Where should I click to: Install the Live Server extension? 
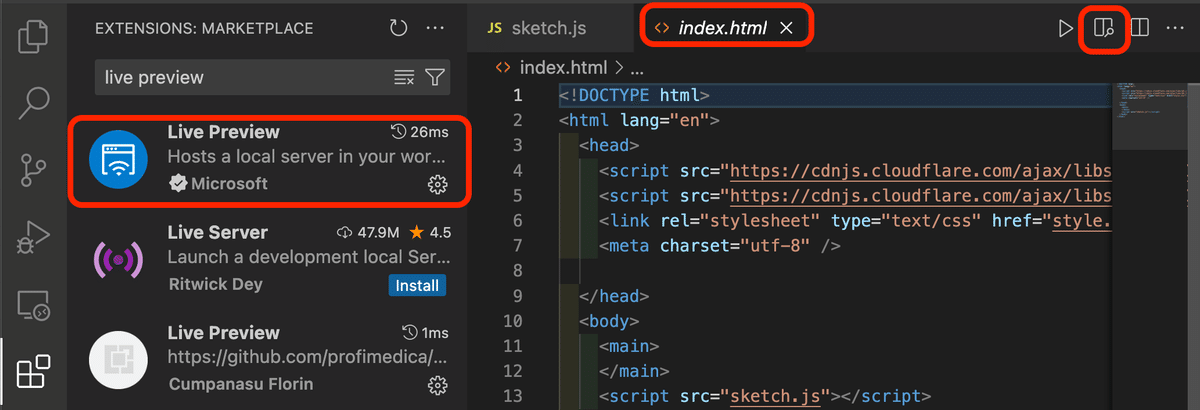415,285
